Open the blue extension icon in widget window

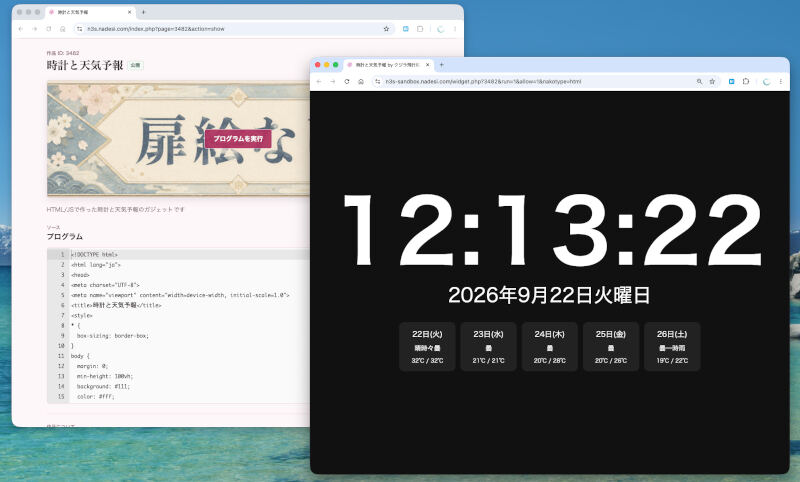(731, 82)
